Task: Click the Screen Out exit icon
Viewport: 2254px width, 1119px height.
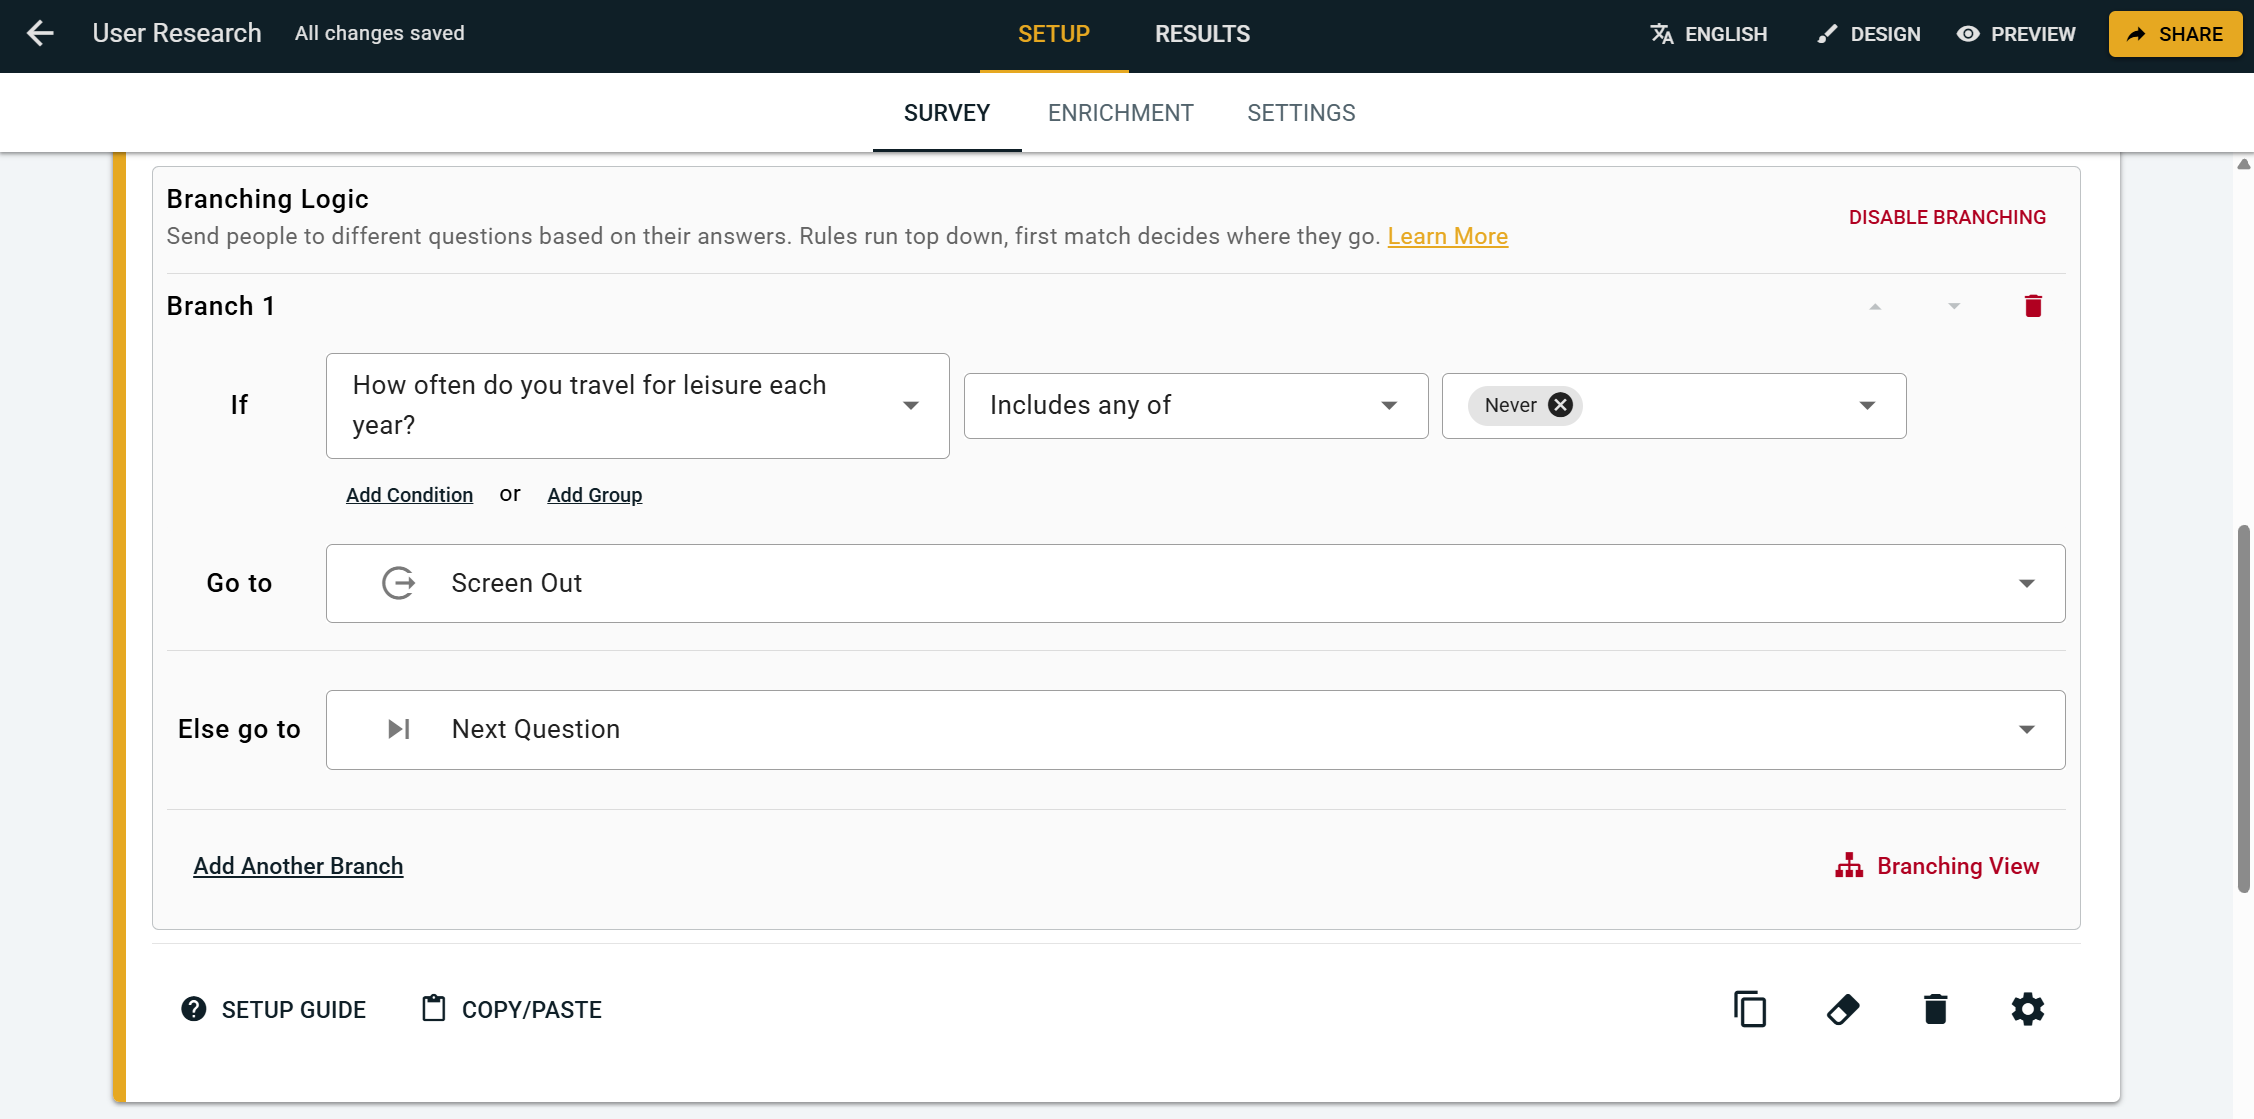Action: (398, 583)
